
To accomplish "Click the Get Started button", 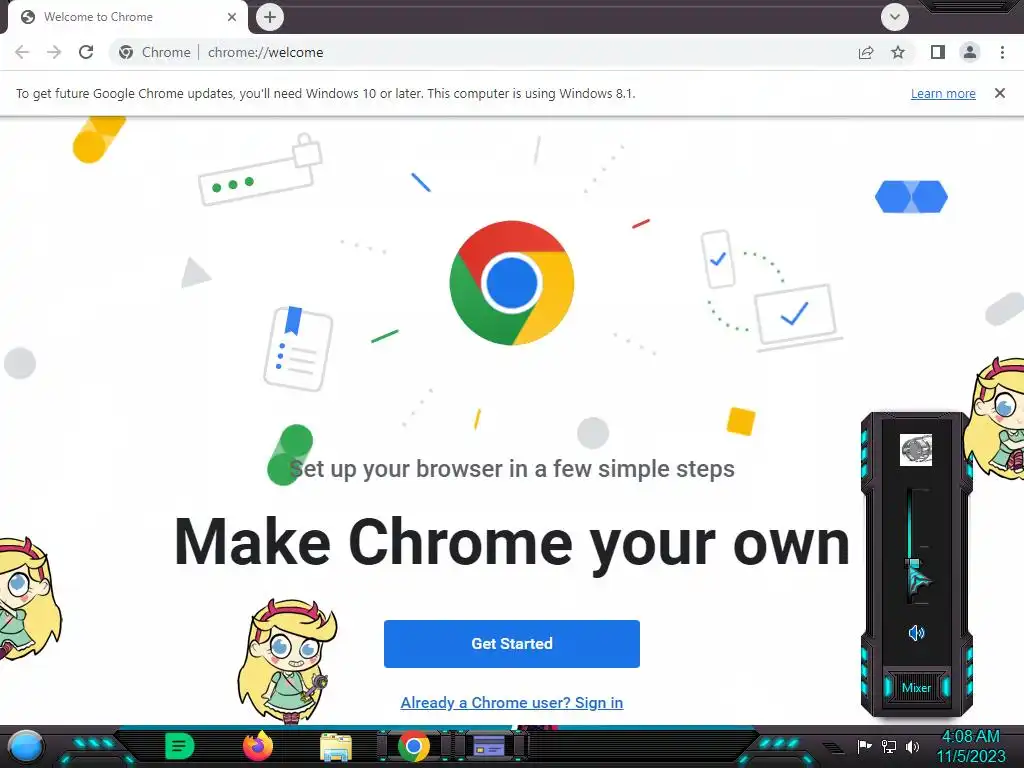I will point(512,644).
